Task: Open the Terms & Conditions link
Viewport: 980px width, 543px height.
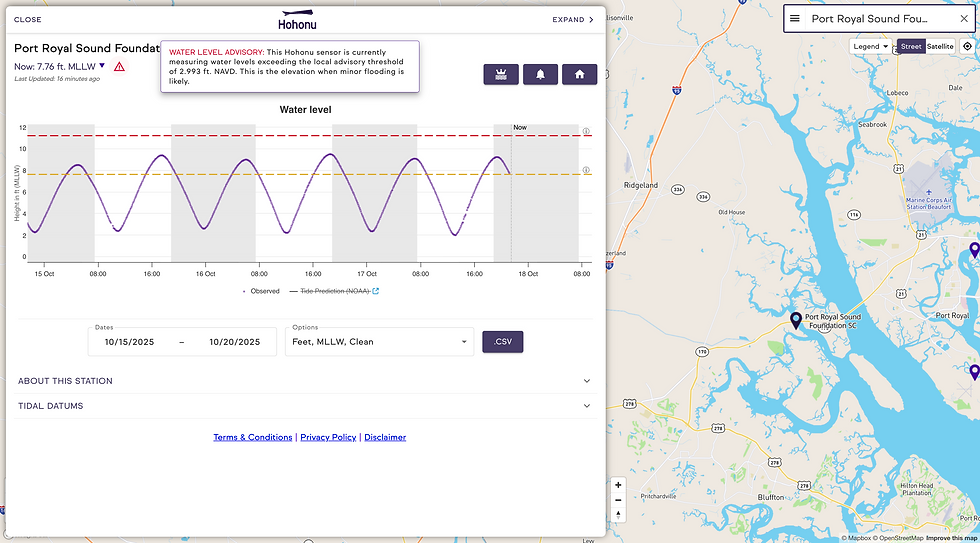Action: 252,437
